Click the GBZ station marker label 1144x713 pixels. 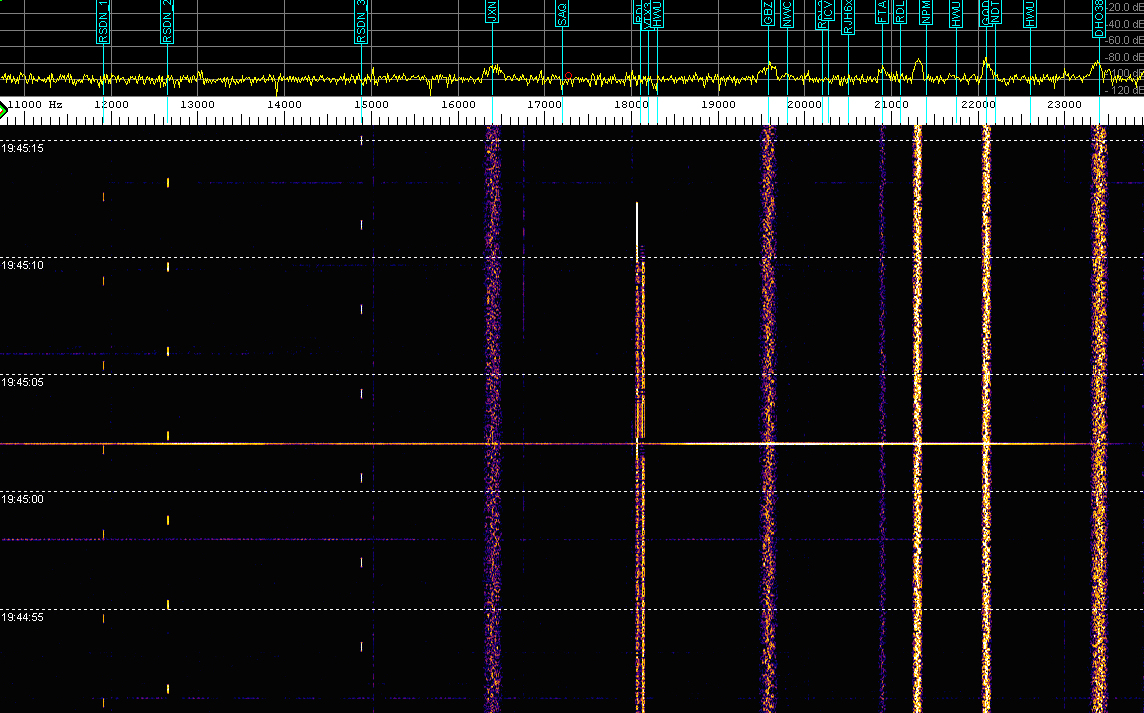click(x=768, y=12)
